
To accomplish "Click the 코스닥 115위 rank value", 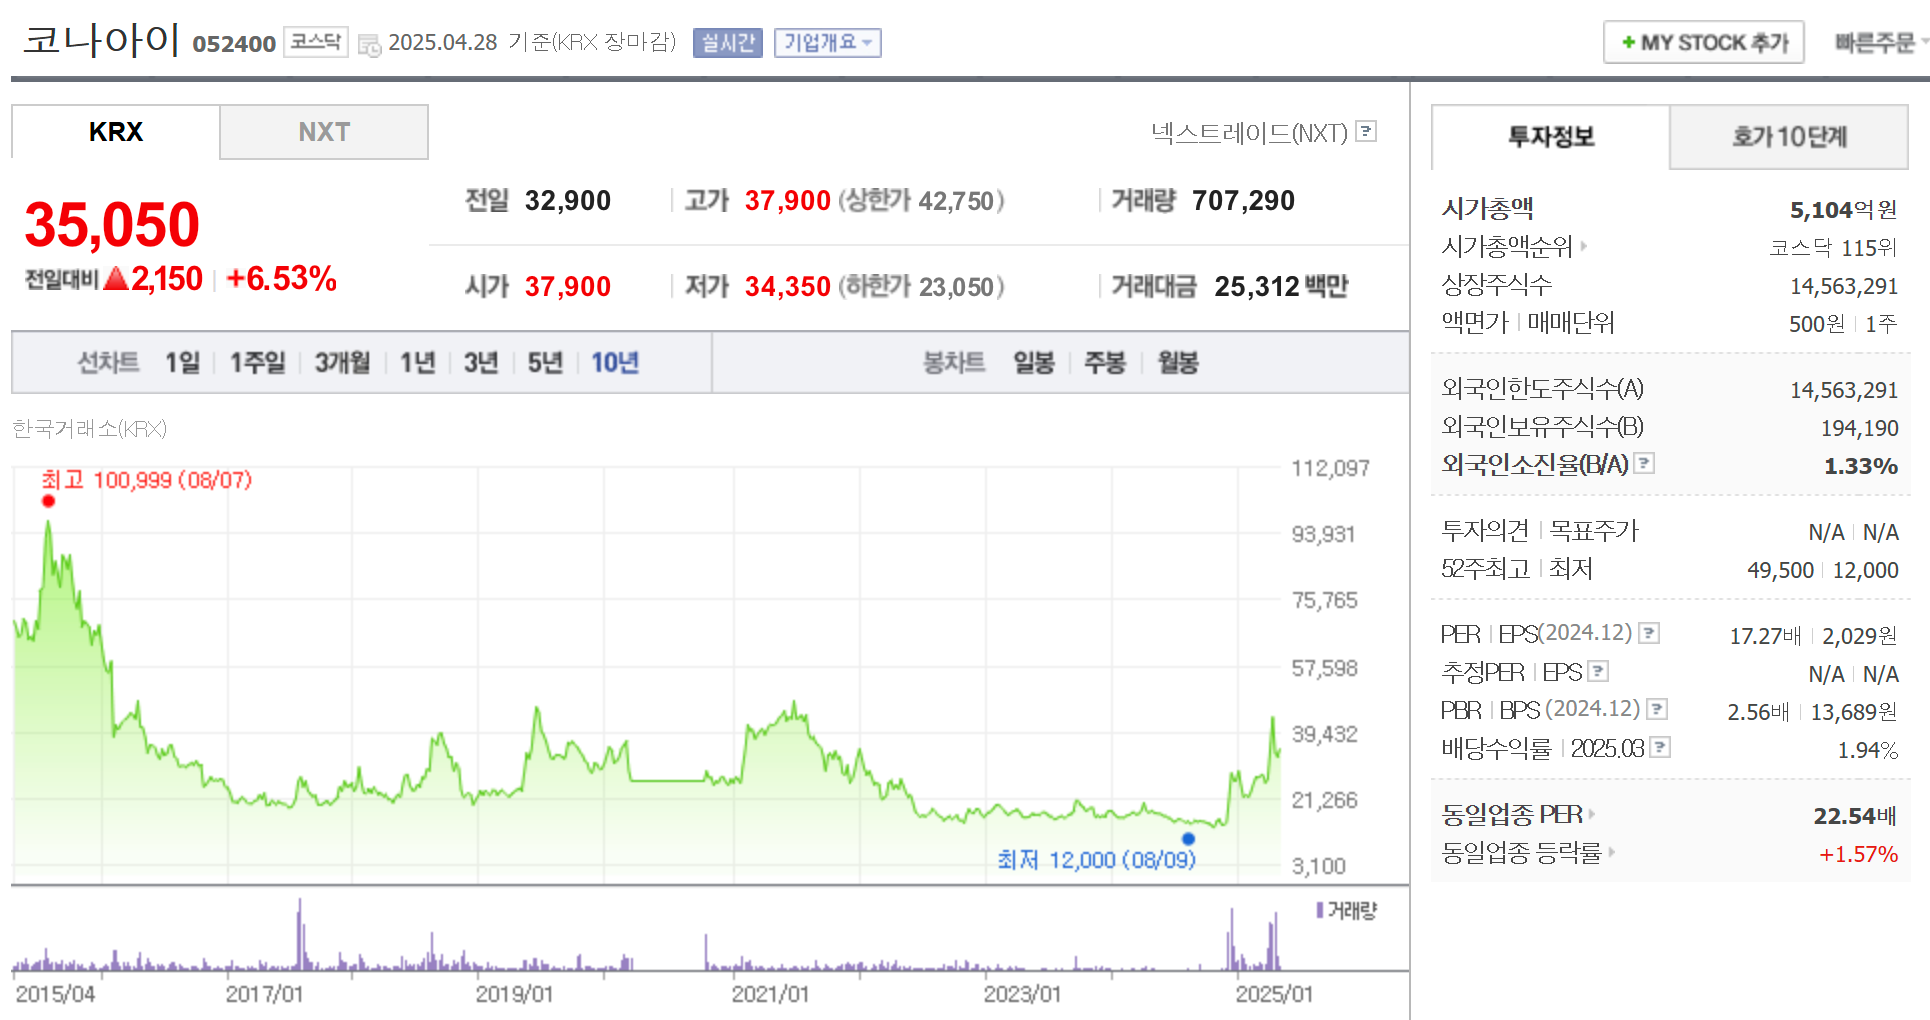I will [1833, 247].
